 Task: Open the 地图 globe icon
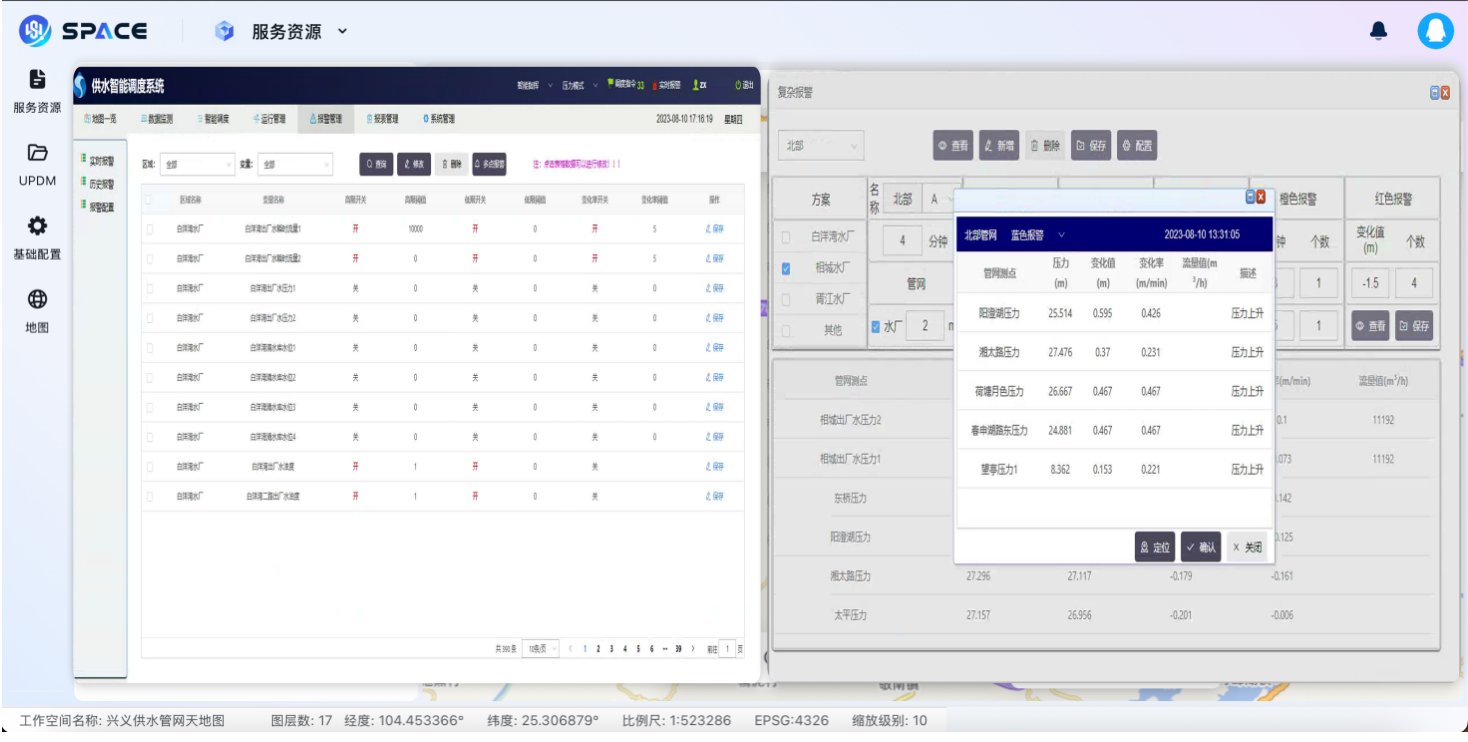coord(37,310)
